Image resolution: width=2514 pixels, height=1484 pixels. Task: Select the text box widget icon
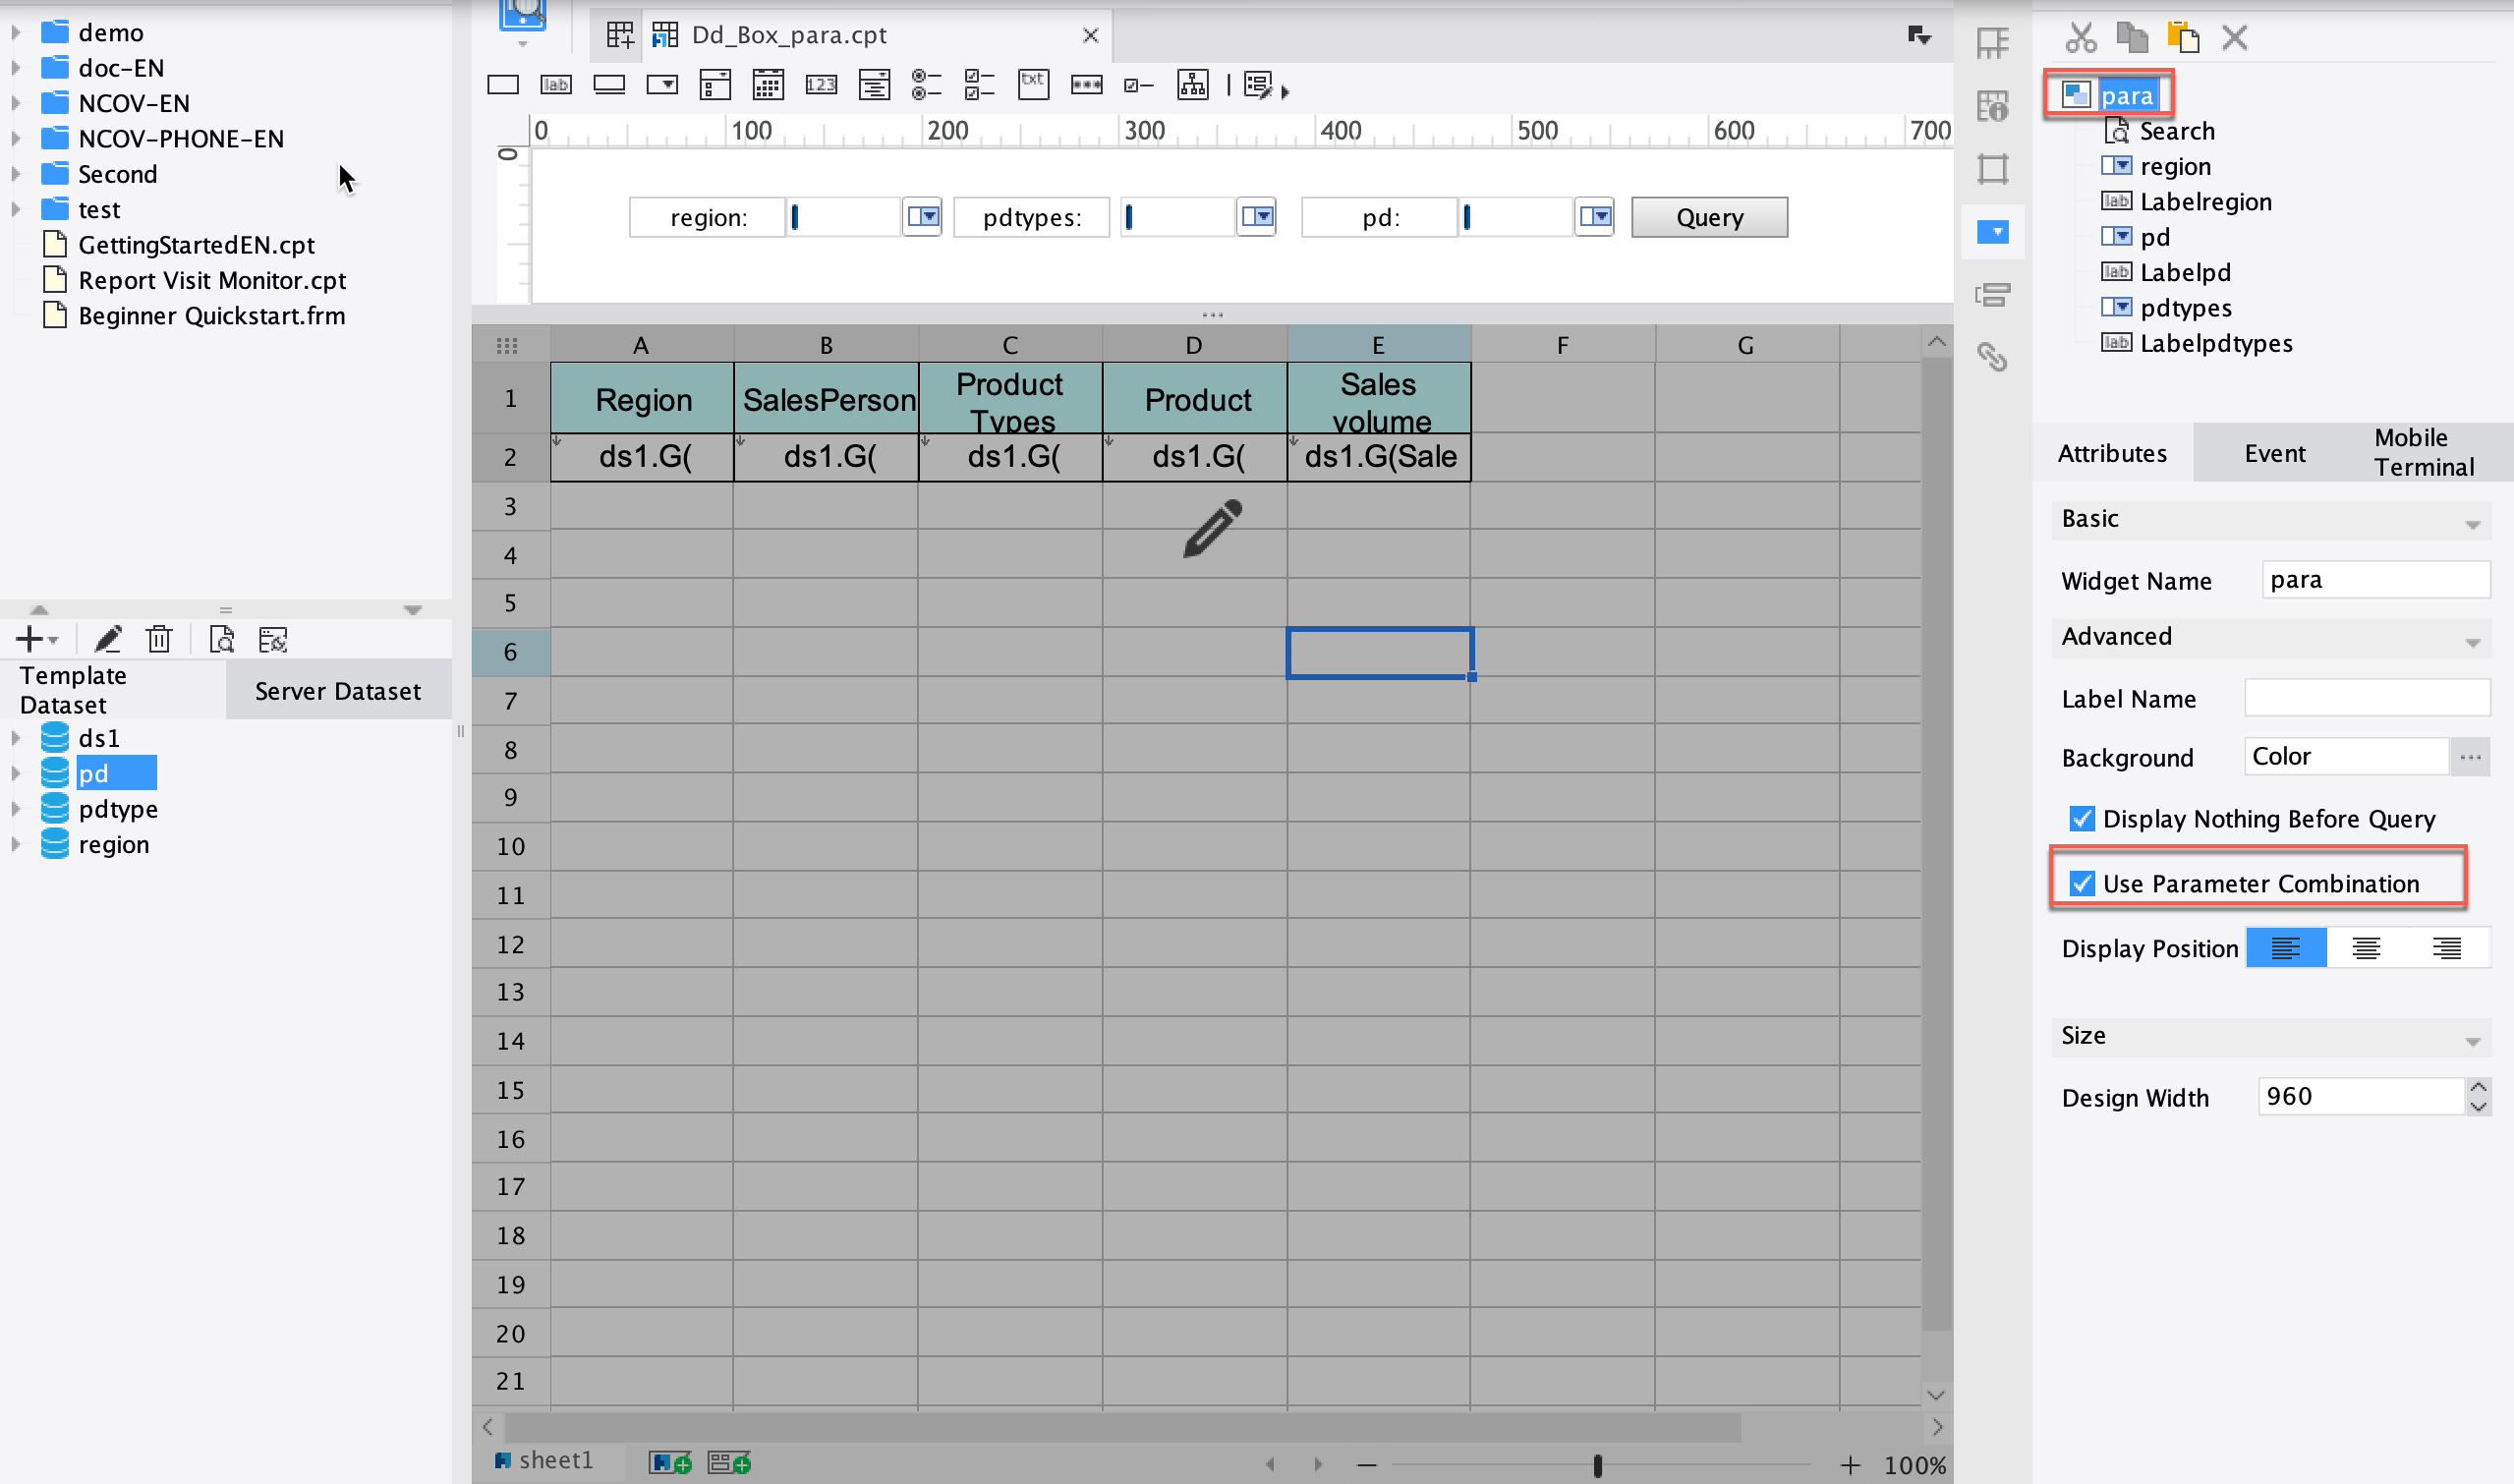click(x=503, y=85)
